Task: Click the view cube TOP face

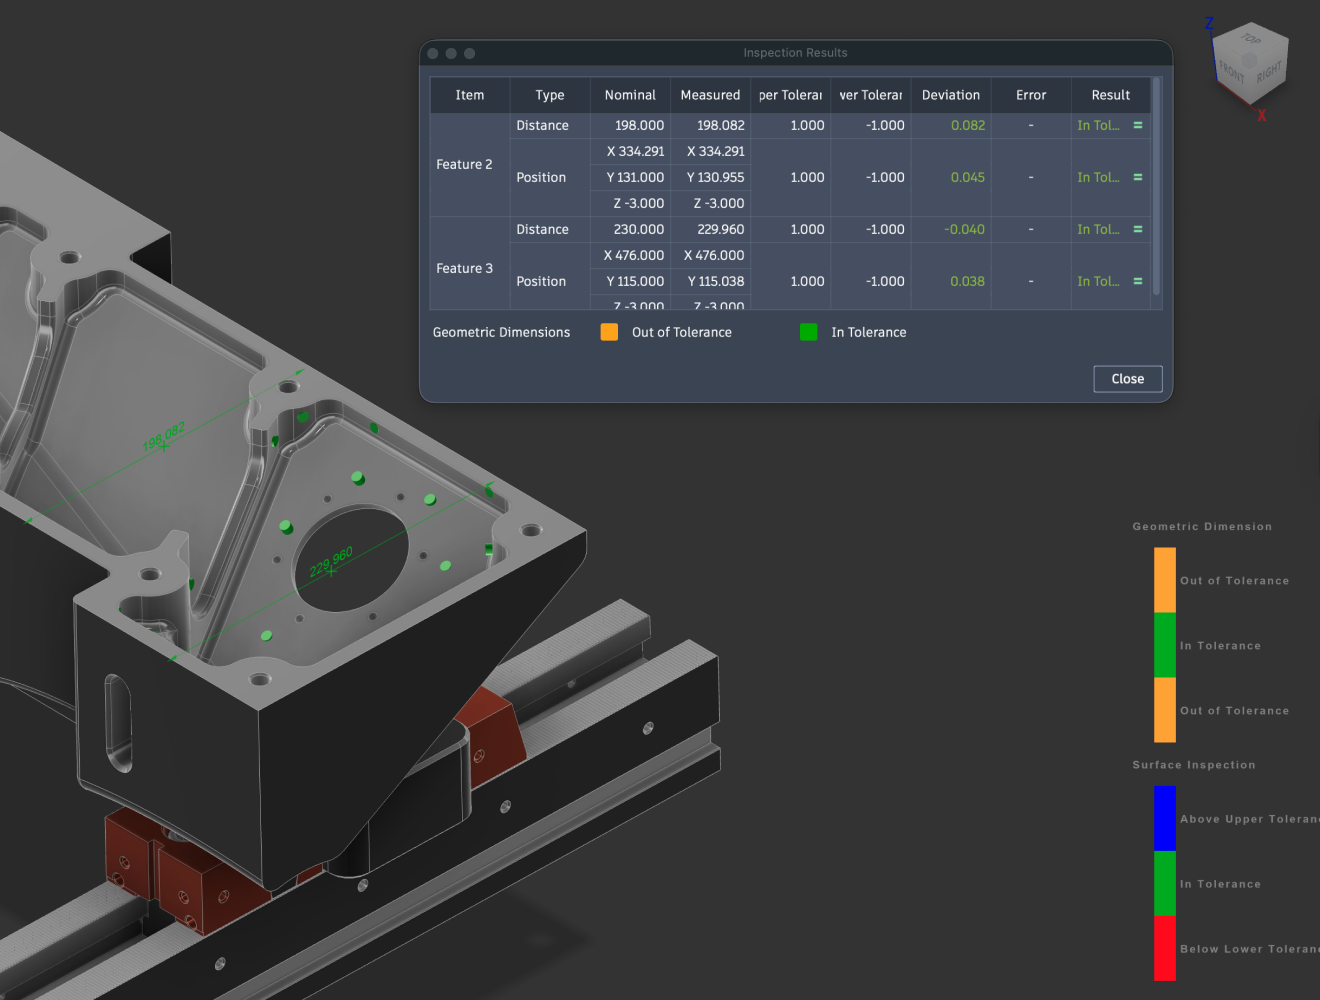Action: (1251, 39)
